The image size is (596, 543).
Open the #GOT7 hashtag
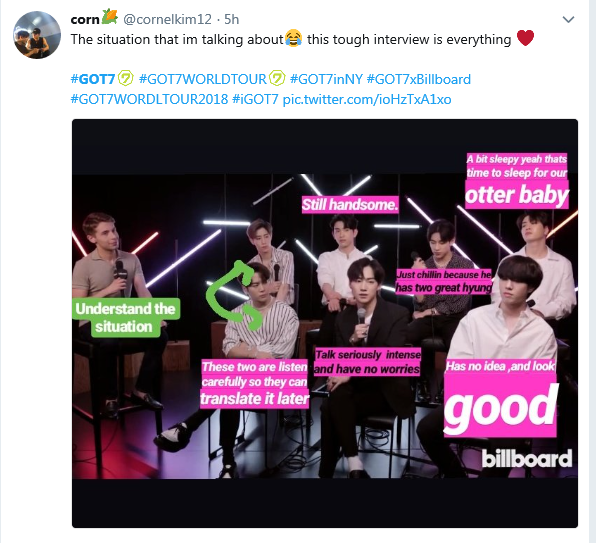(93, 79)
